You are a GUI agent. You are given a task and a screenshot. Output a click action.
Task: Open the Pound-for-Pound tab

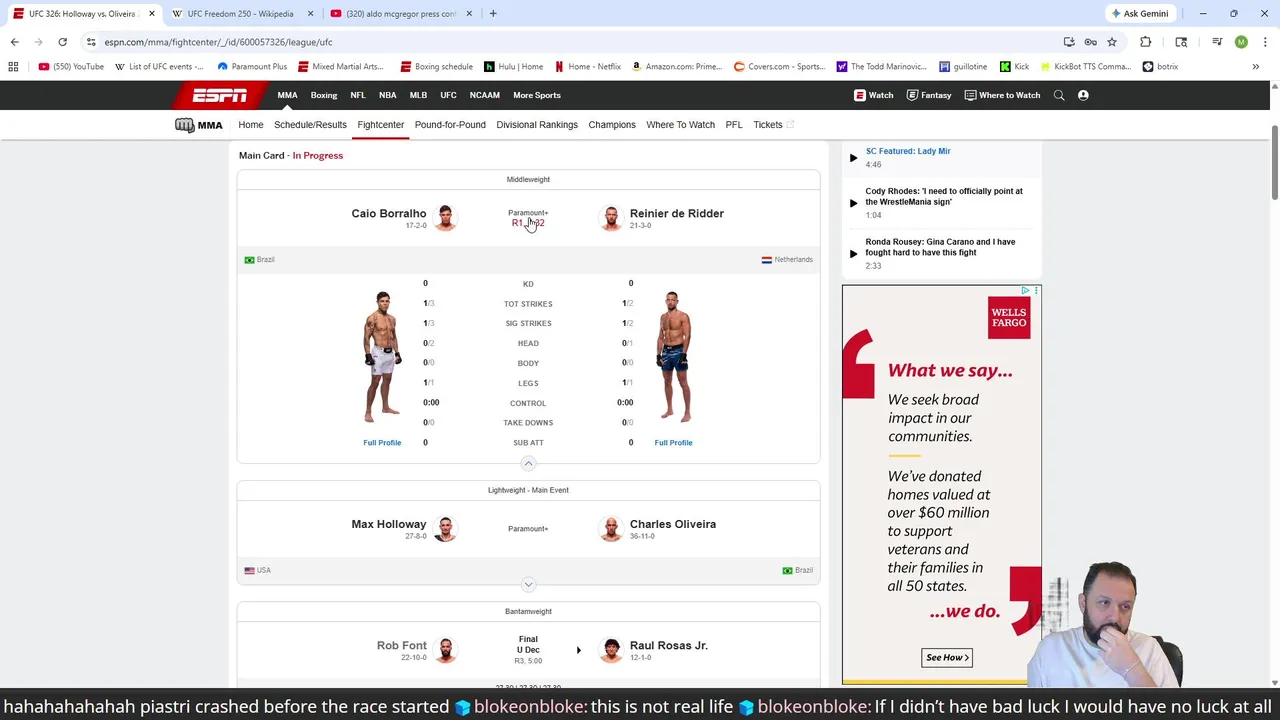point(450,125)
